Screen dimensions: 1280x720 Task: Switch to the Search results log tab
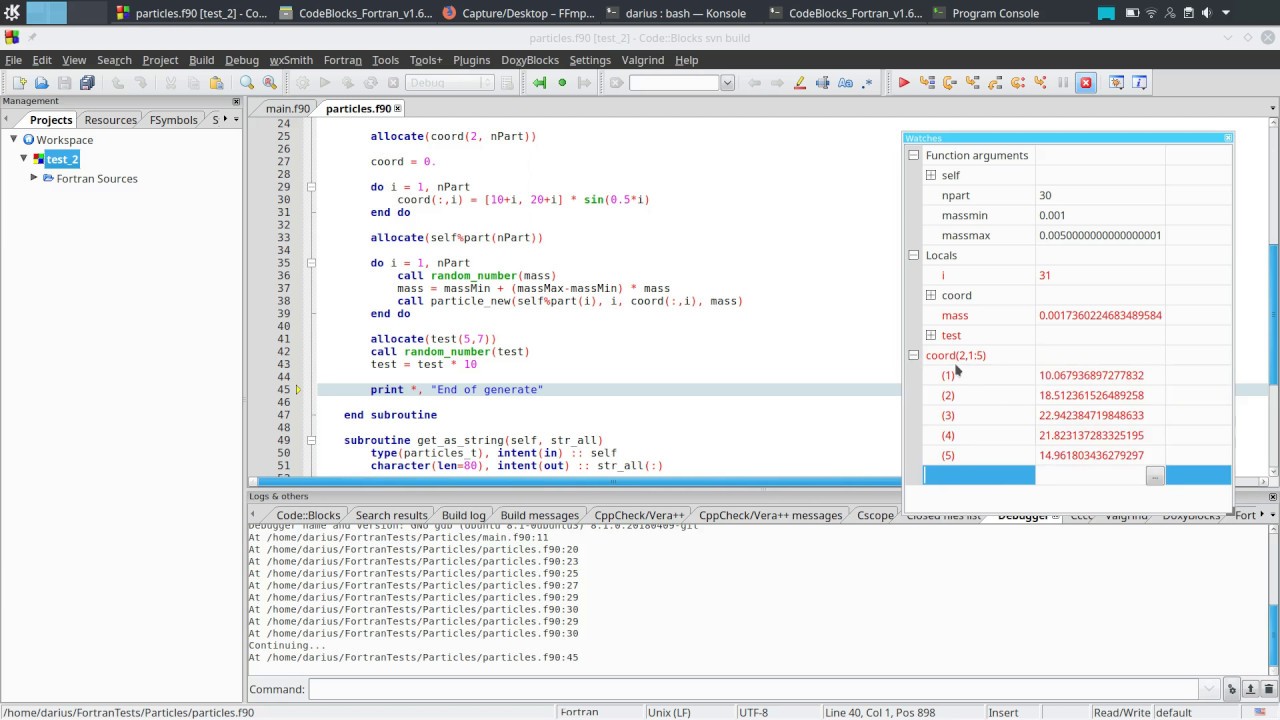pyautogui.click(x=391, y=515)
